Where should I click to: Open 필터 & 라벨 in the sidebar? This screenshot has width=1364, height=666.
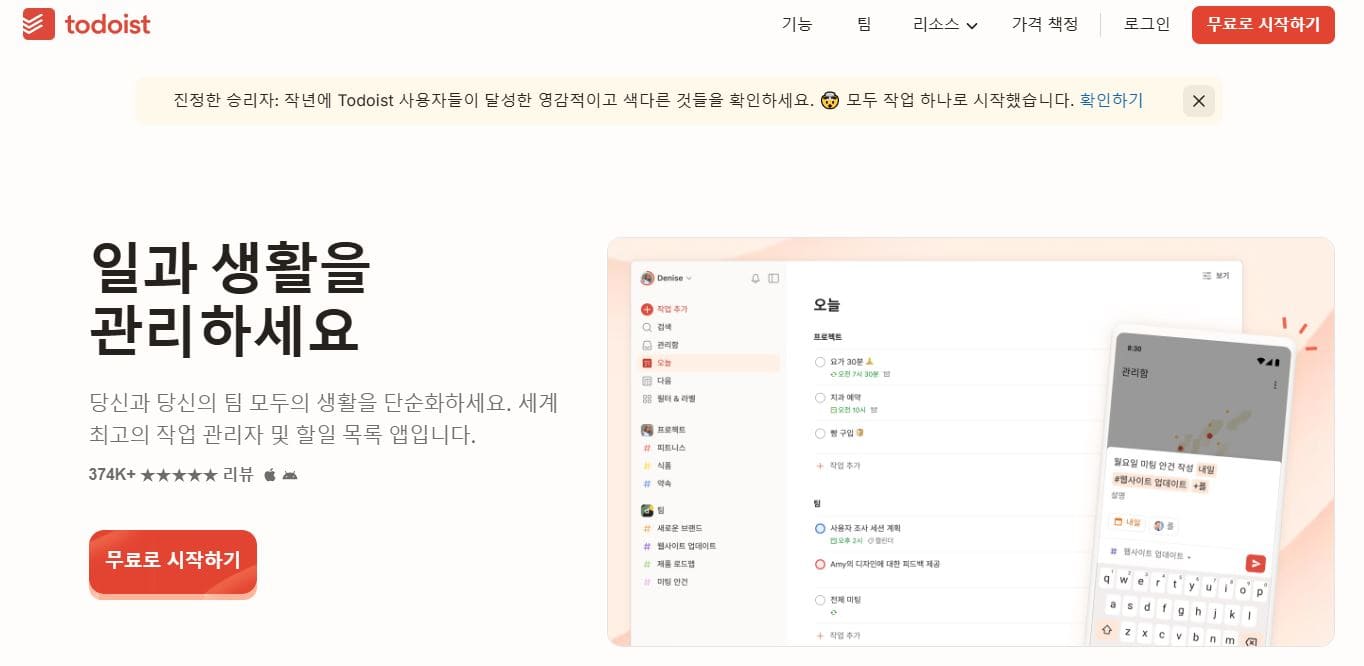pyautogui.click(x=668, y=398)
